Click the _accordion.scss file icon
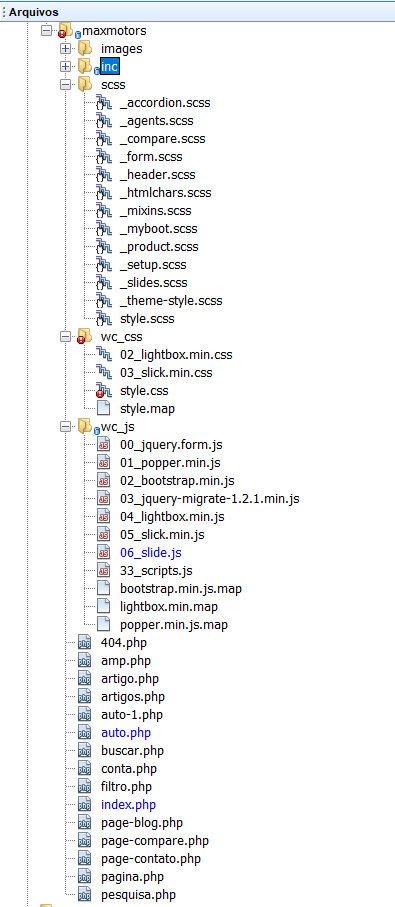 click(x=104, y=103)
